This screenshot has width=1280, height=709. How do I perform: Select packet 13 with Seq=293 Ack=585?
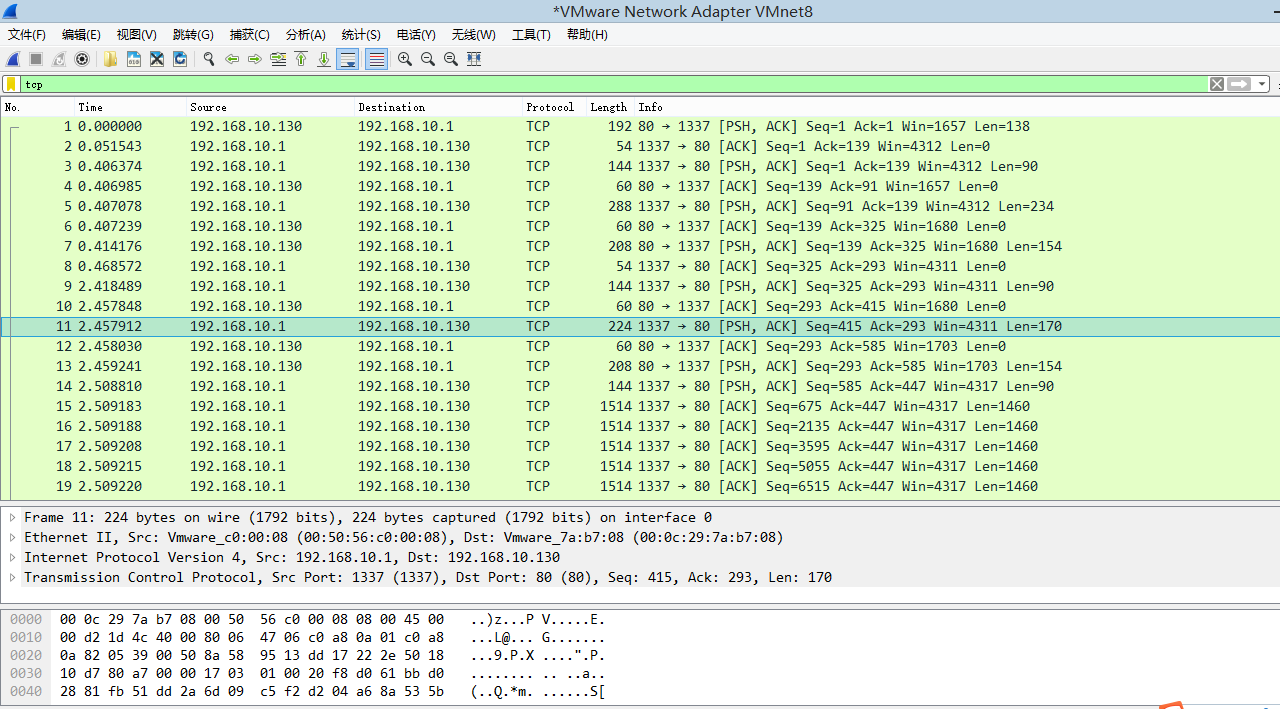point(640,366)
